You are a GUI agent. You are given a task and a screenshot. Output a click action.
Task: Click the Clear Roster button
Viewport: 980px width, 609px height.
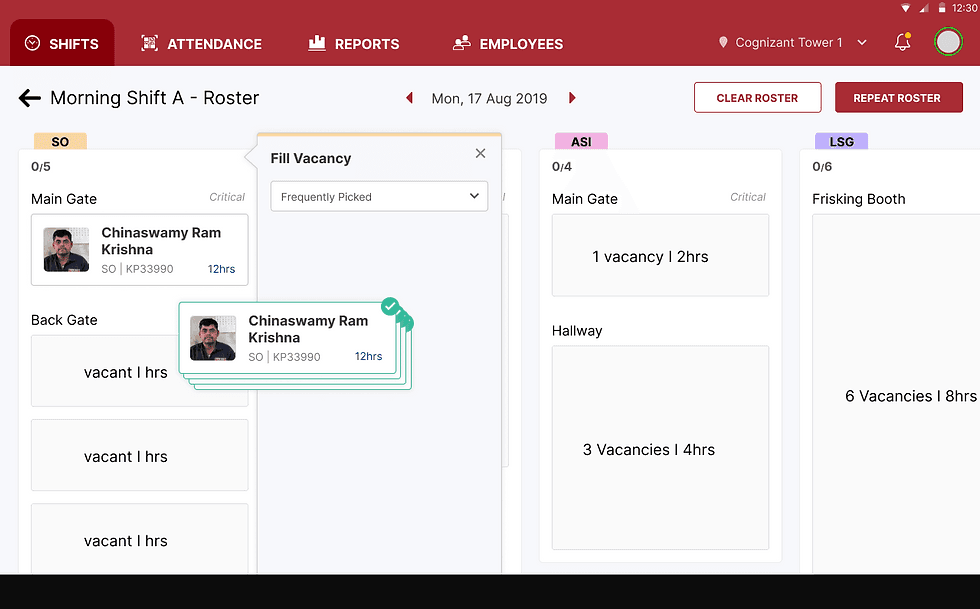[x=758, y=98]
